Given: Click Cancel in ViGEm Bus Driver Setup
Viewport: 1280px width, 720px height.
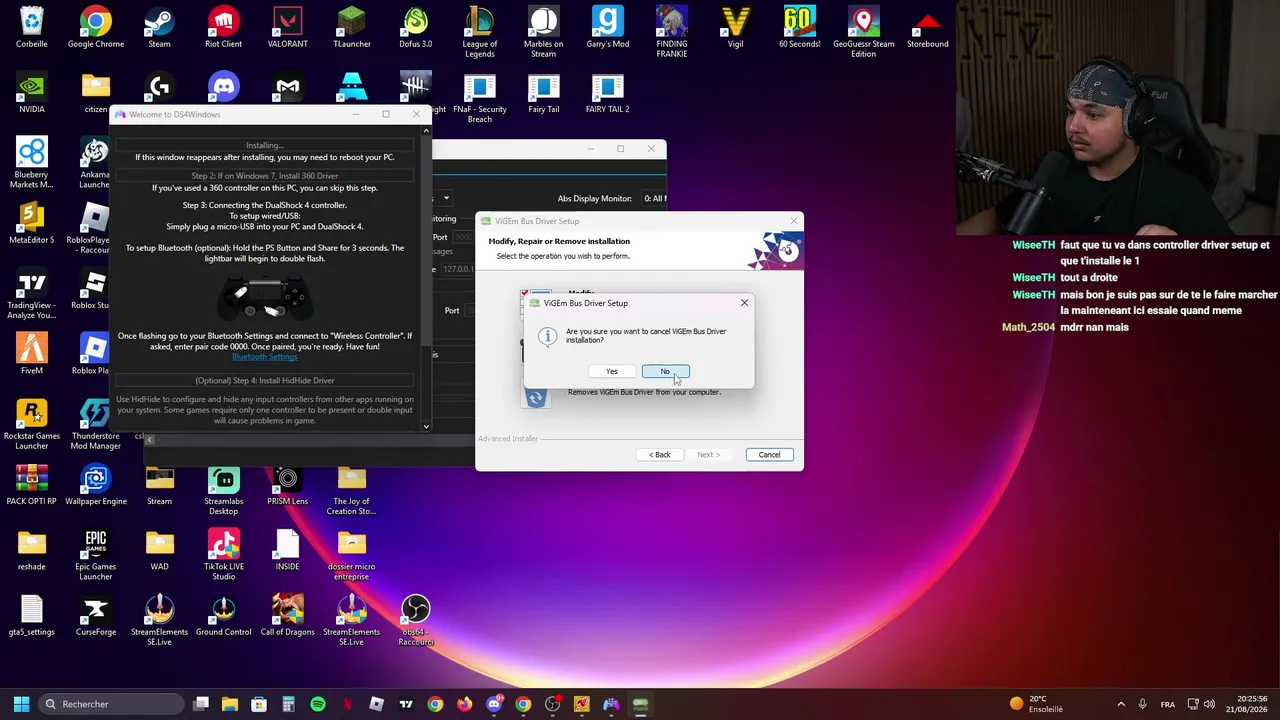Looking at the screenshot, I should 769,455.
